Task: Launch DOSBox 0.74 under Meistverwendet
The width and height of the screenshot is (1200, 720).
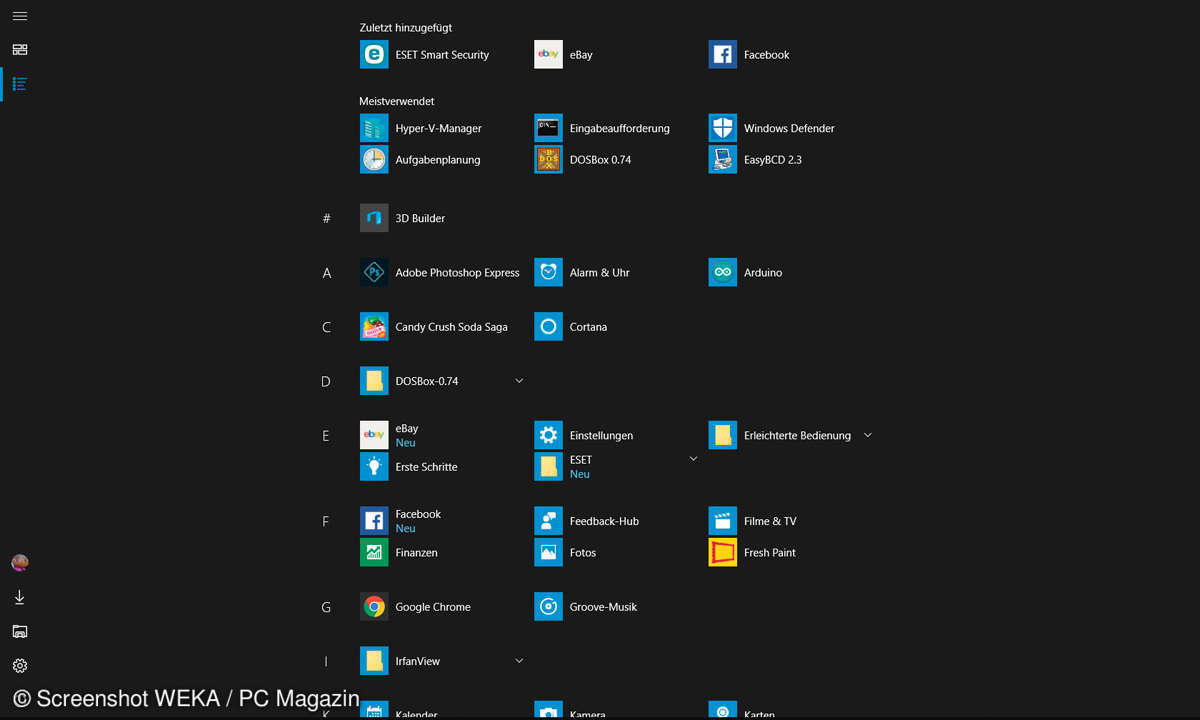Action: [x=583, y=159]
